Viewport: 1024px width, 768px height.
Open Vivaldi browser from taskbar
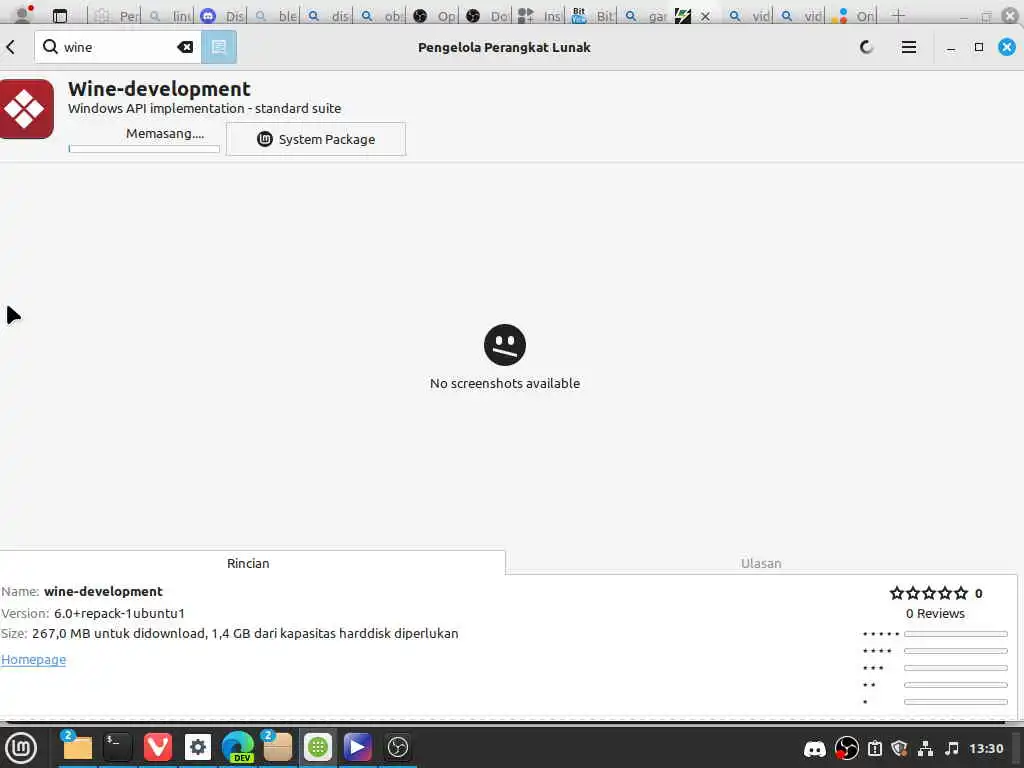point(157,748)
